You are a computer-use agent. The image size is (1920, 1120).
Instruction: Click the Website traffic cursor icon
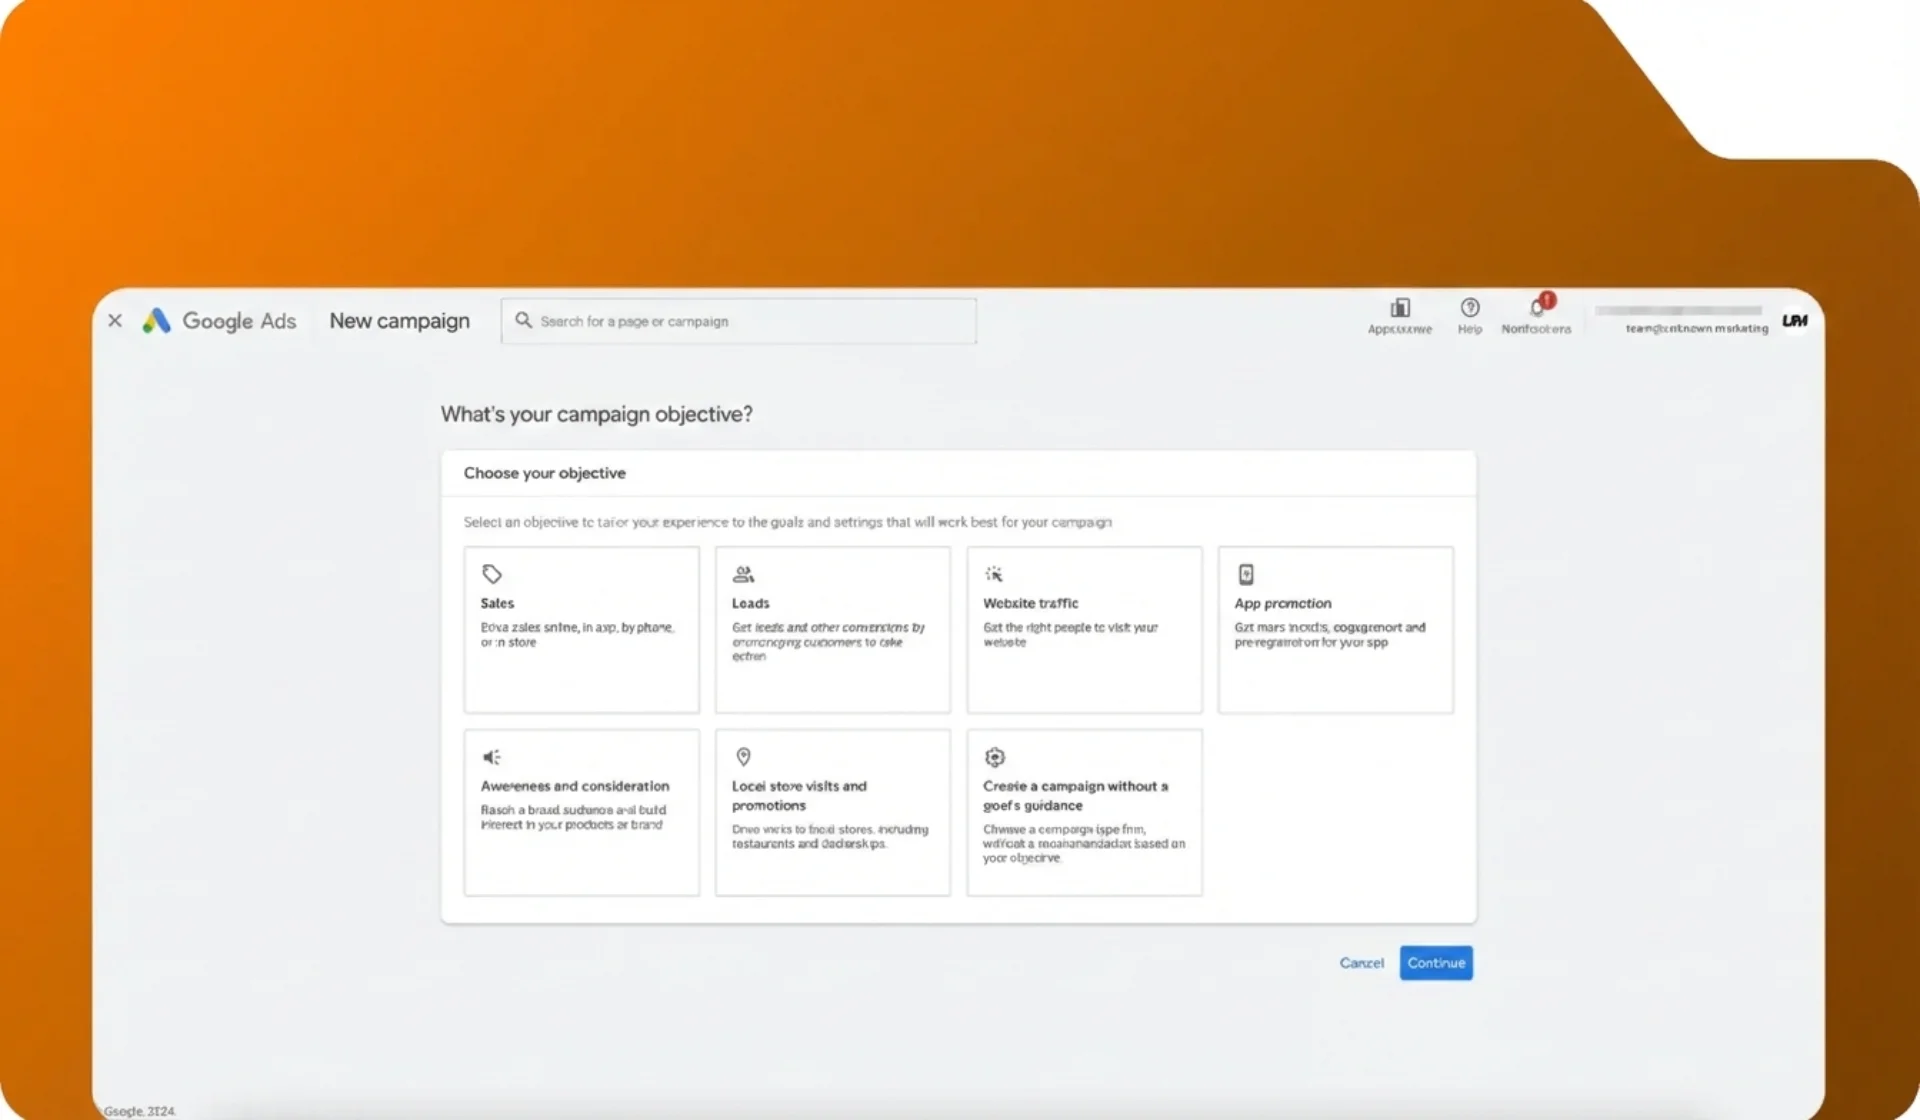(994, 574)
